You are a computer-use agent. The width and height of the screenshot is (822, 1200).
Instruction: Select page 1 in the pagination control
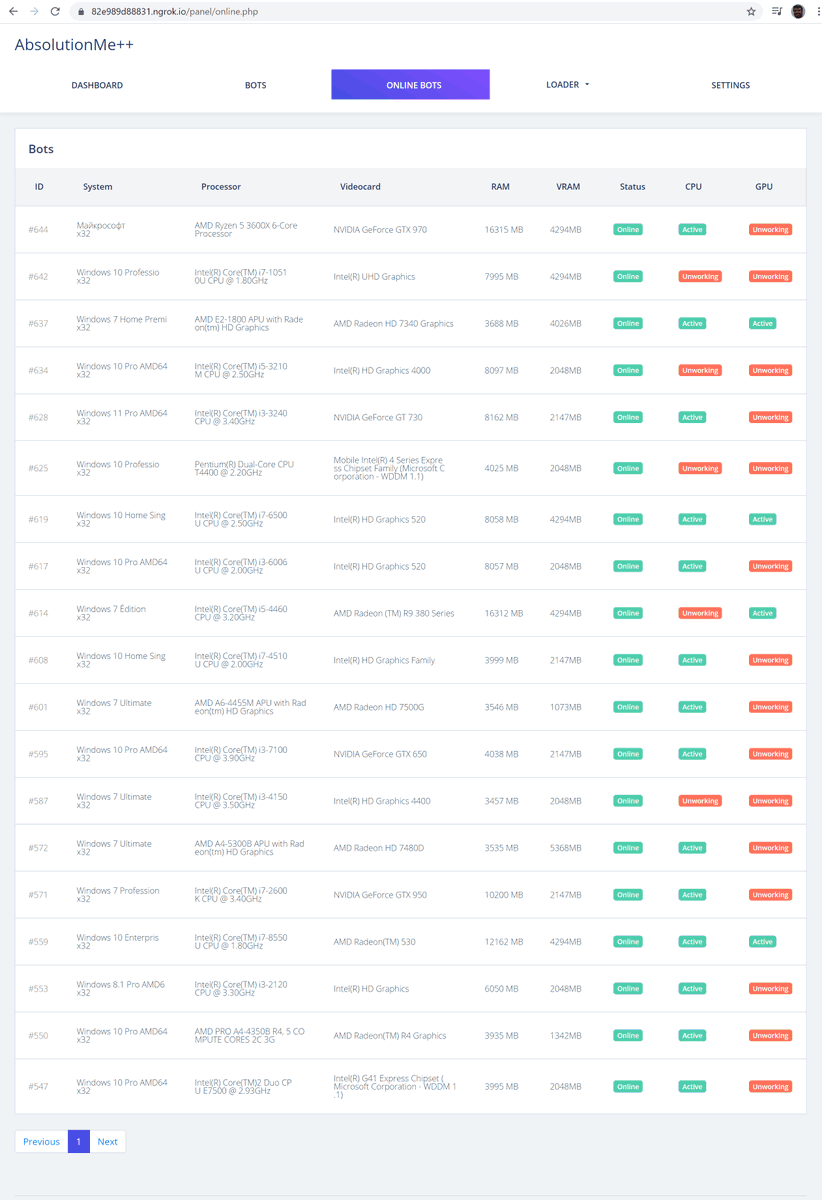[x=78, y=1141]
